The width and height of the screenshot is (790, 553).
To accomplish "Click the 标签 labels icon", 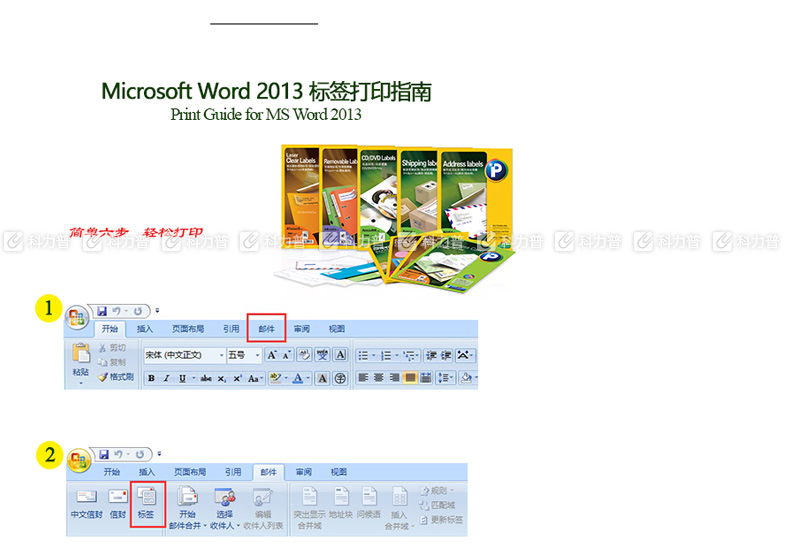I will coord(147,497).
